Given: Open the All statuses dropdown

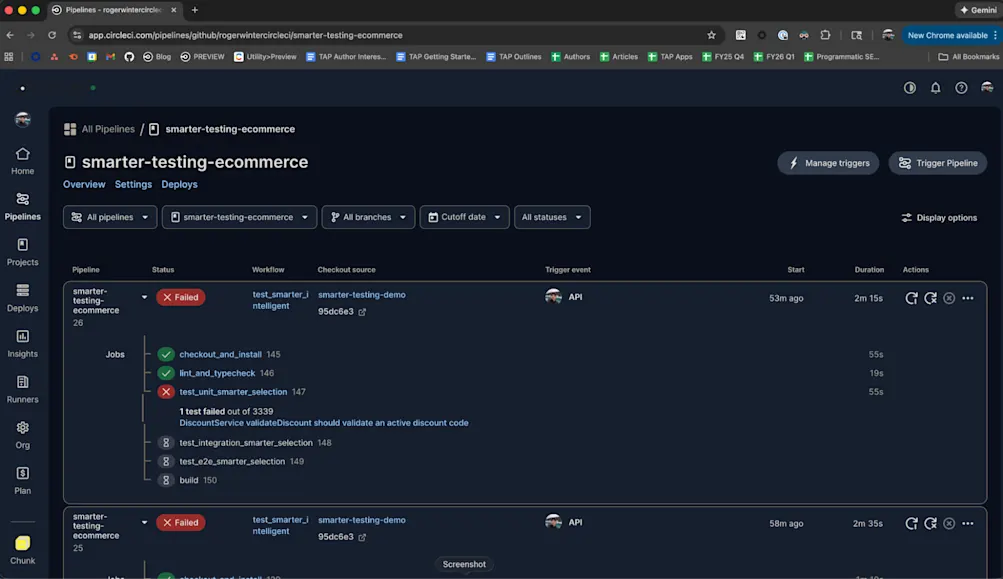Looking at the screenshot, I should tap(552, 218).
